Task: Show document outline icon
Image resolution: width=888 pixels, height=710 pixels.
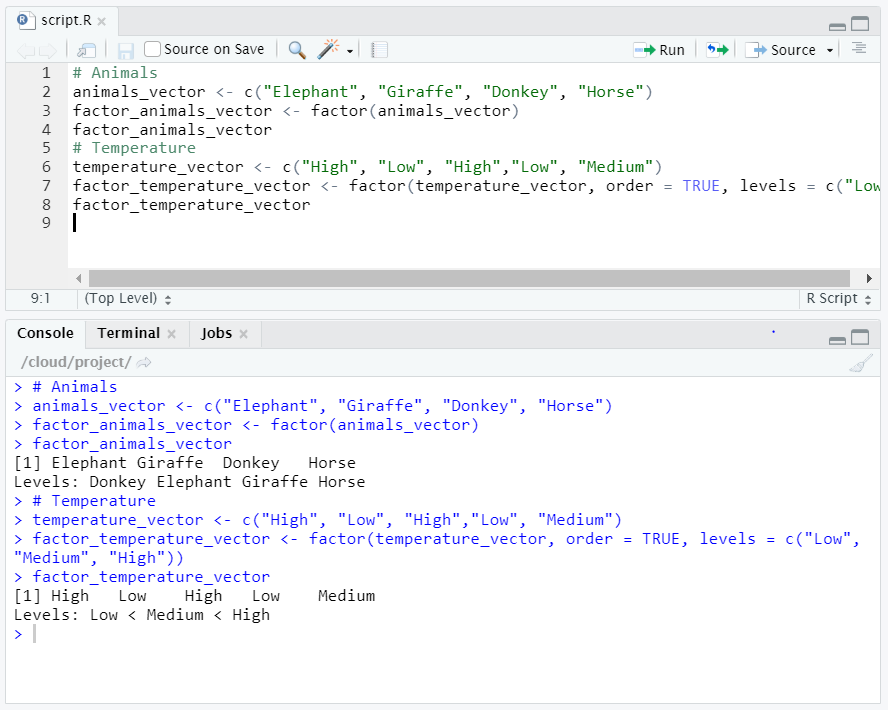Action: point(859,49)
